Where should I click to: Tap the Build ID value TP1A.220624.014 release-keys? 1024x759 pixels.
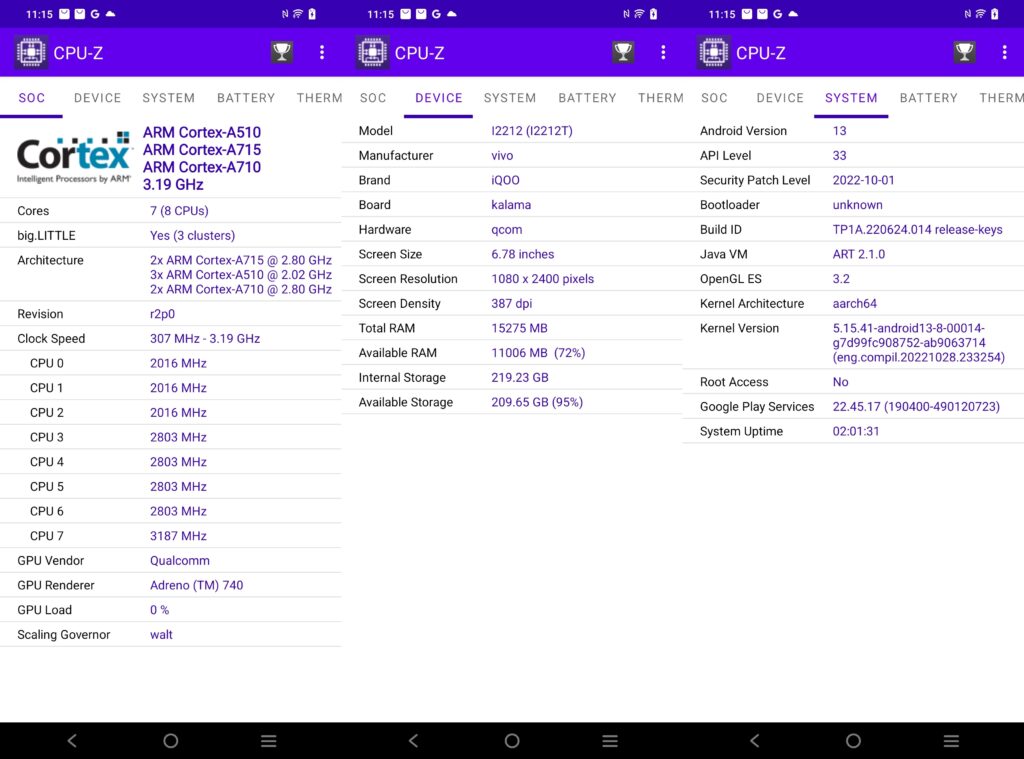917,229
